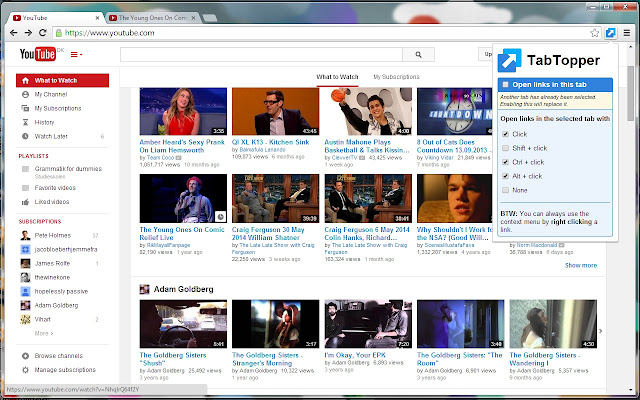The width and height of the screenshot is (640, 400).
Task: Select the My Subscriptions feed tab
Action: pyautogui.click(x=396, y=77)
